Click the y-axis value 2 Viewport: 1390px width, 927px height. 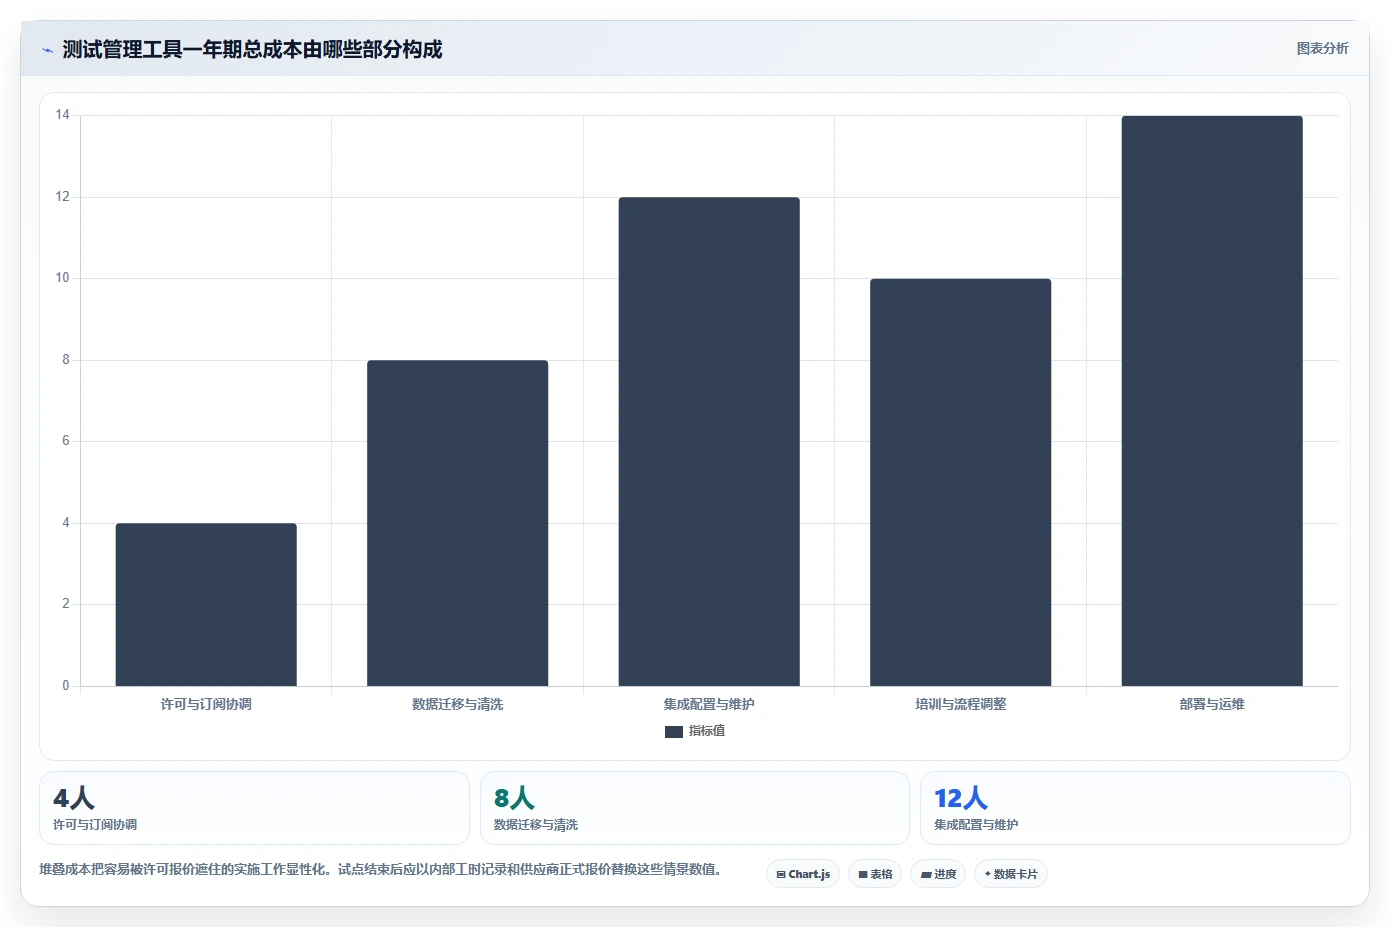click(x=66, y=604)
